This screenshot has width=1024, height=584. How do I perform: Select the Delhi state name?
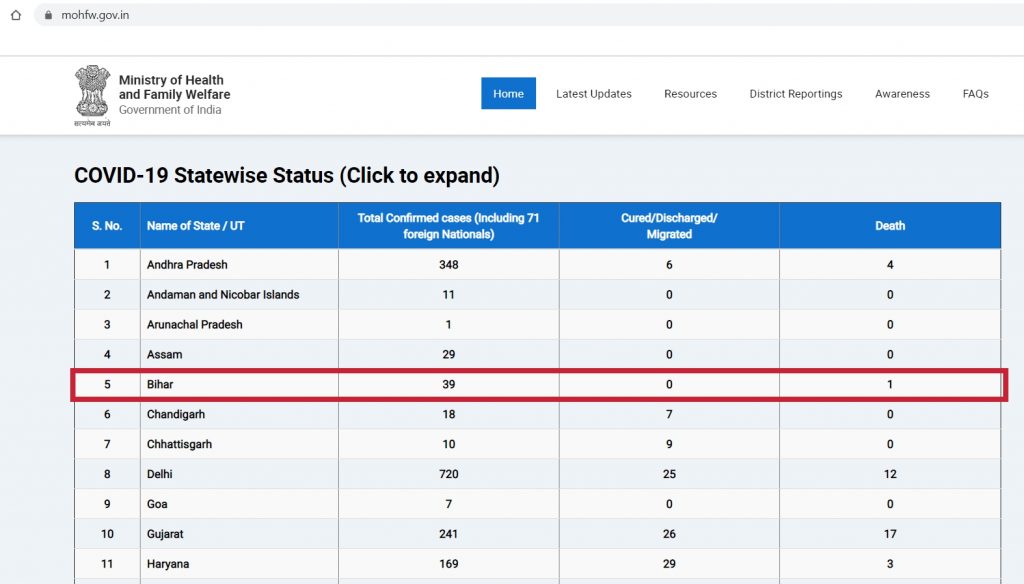point(159,474)
